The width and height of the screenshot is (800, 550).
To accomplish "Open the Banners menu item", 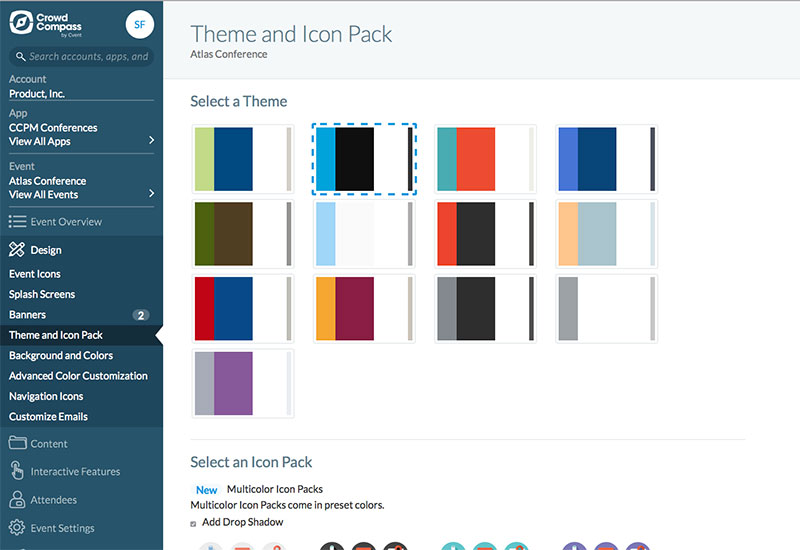I will pos(28,315).
